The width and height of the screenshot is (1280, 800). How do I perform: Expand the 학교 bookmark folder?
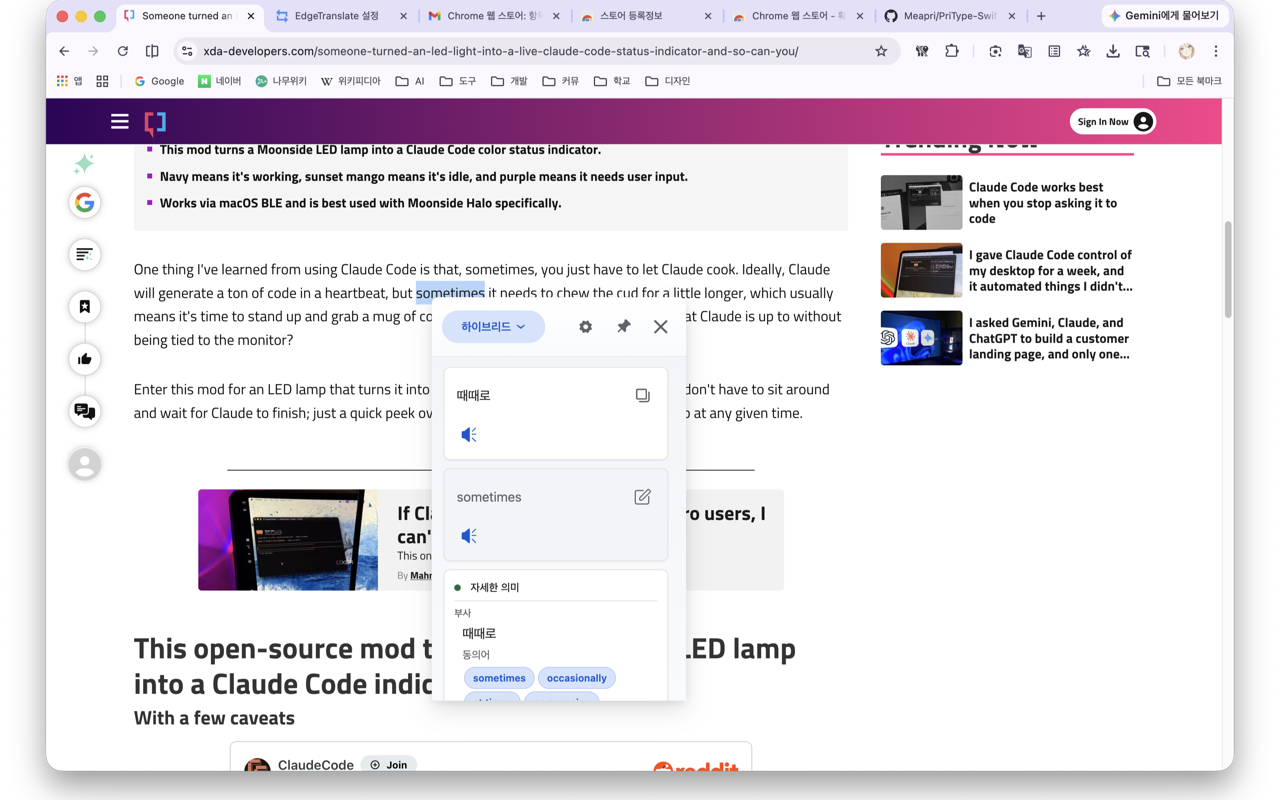click(612, 81)
